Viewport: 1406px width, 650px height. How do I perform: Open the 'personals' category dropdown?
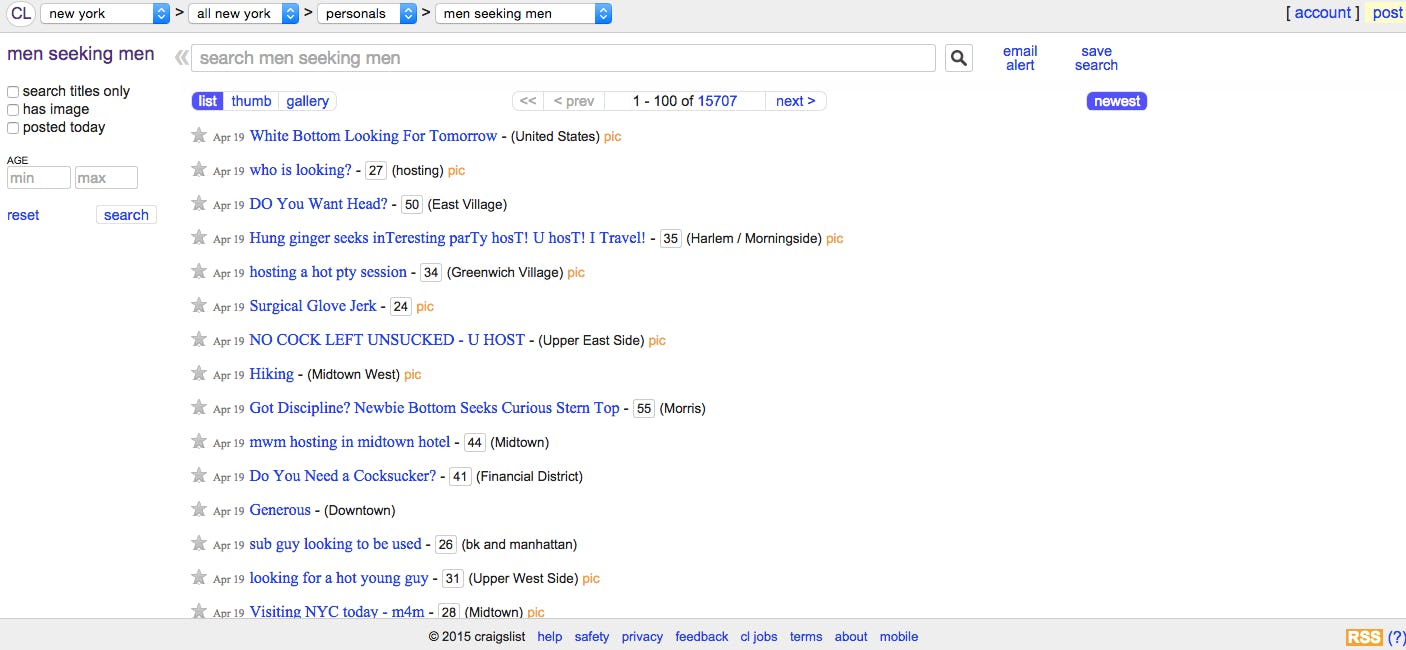(x=366, y=13)
